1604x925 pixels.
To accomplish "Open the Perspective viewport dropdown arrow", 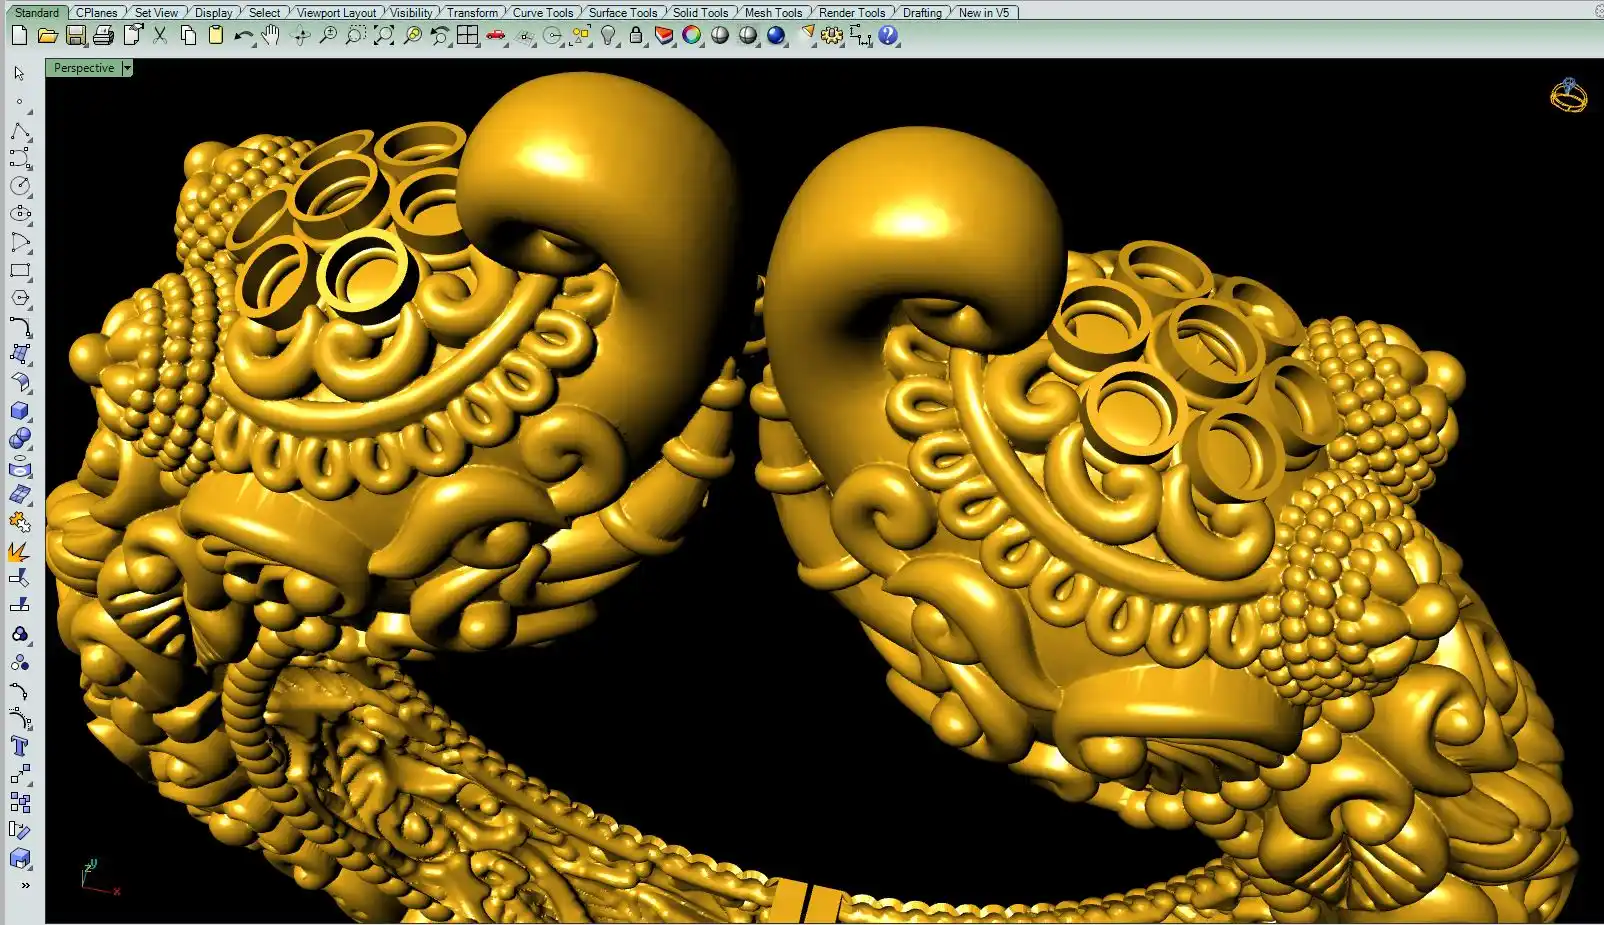I will click(127, 68).
